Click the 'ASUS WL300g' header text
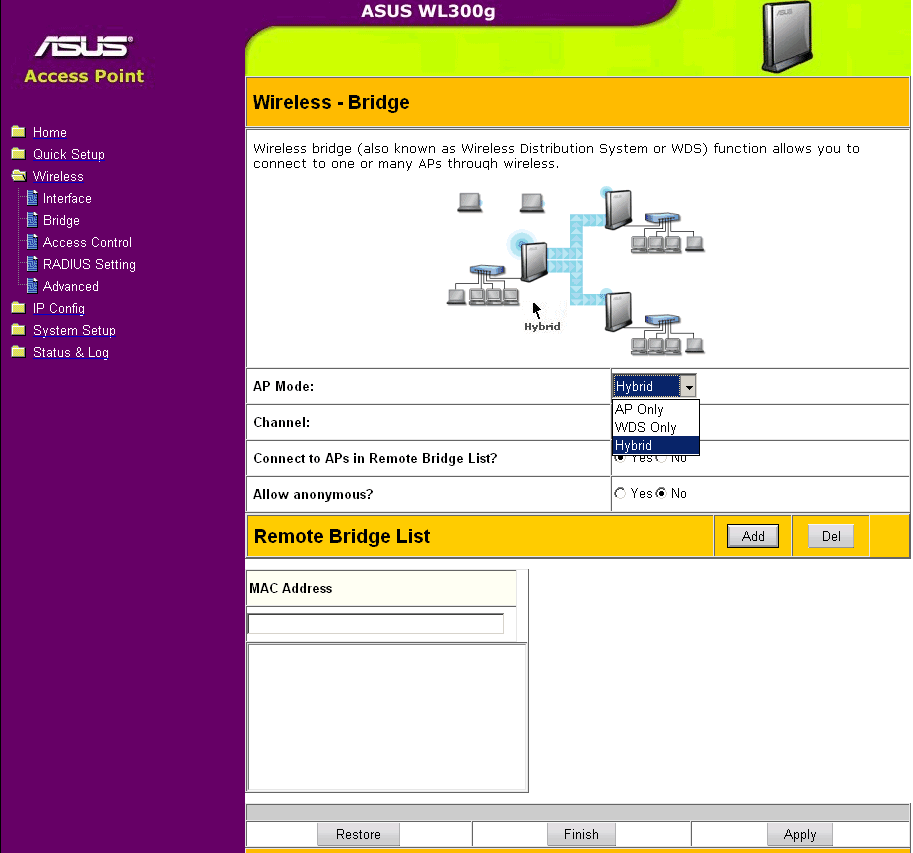This screenshot has height=853, width=913. [428, 11]
